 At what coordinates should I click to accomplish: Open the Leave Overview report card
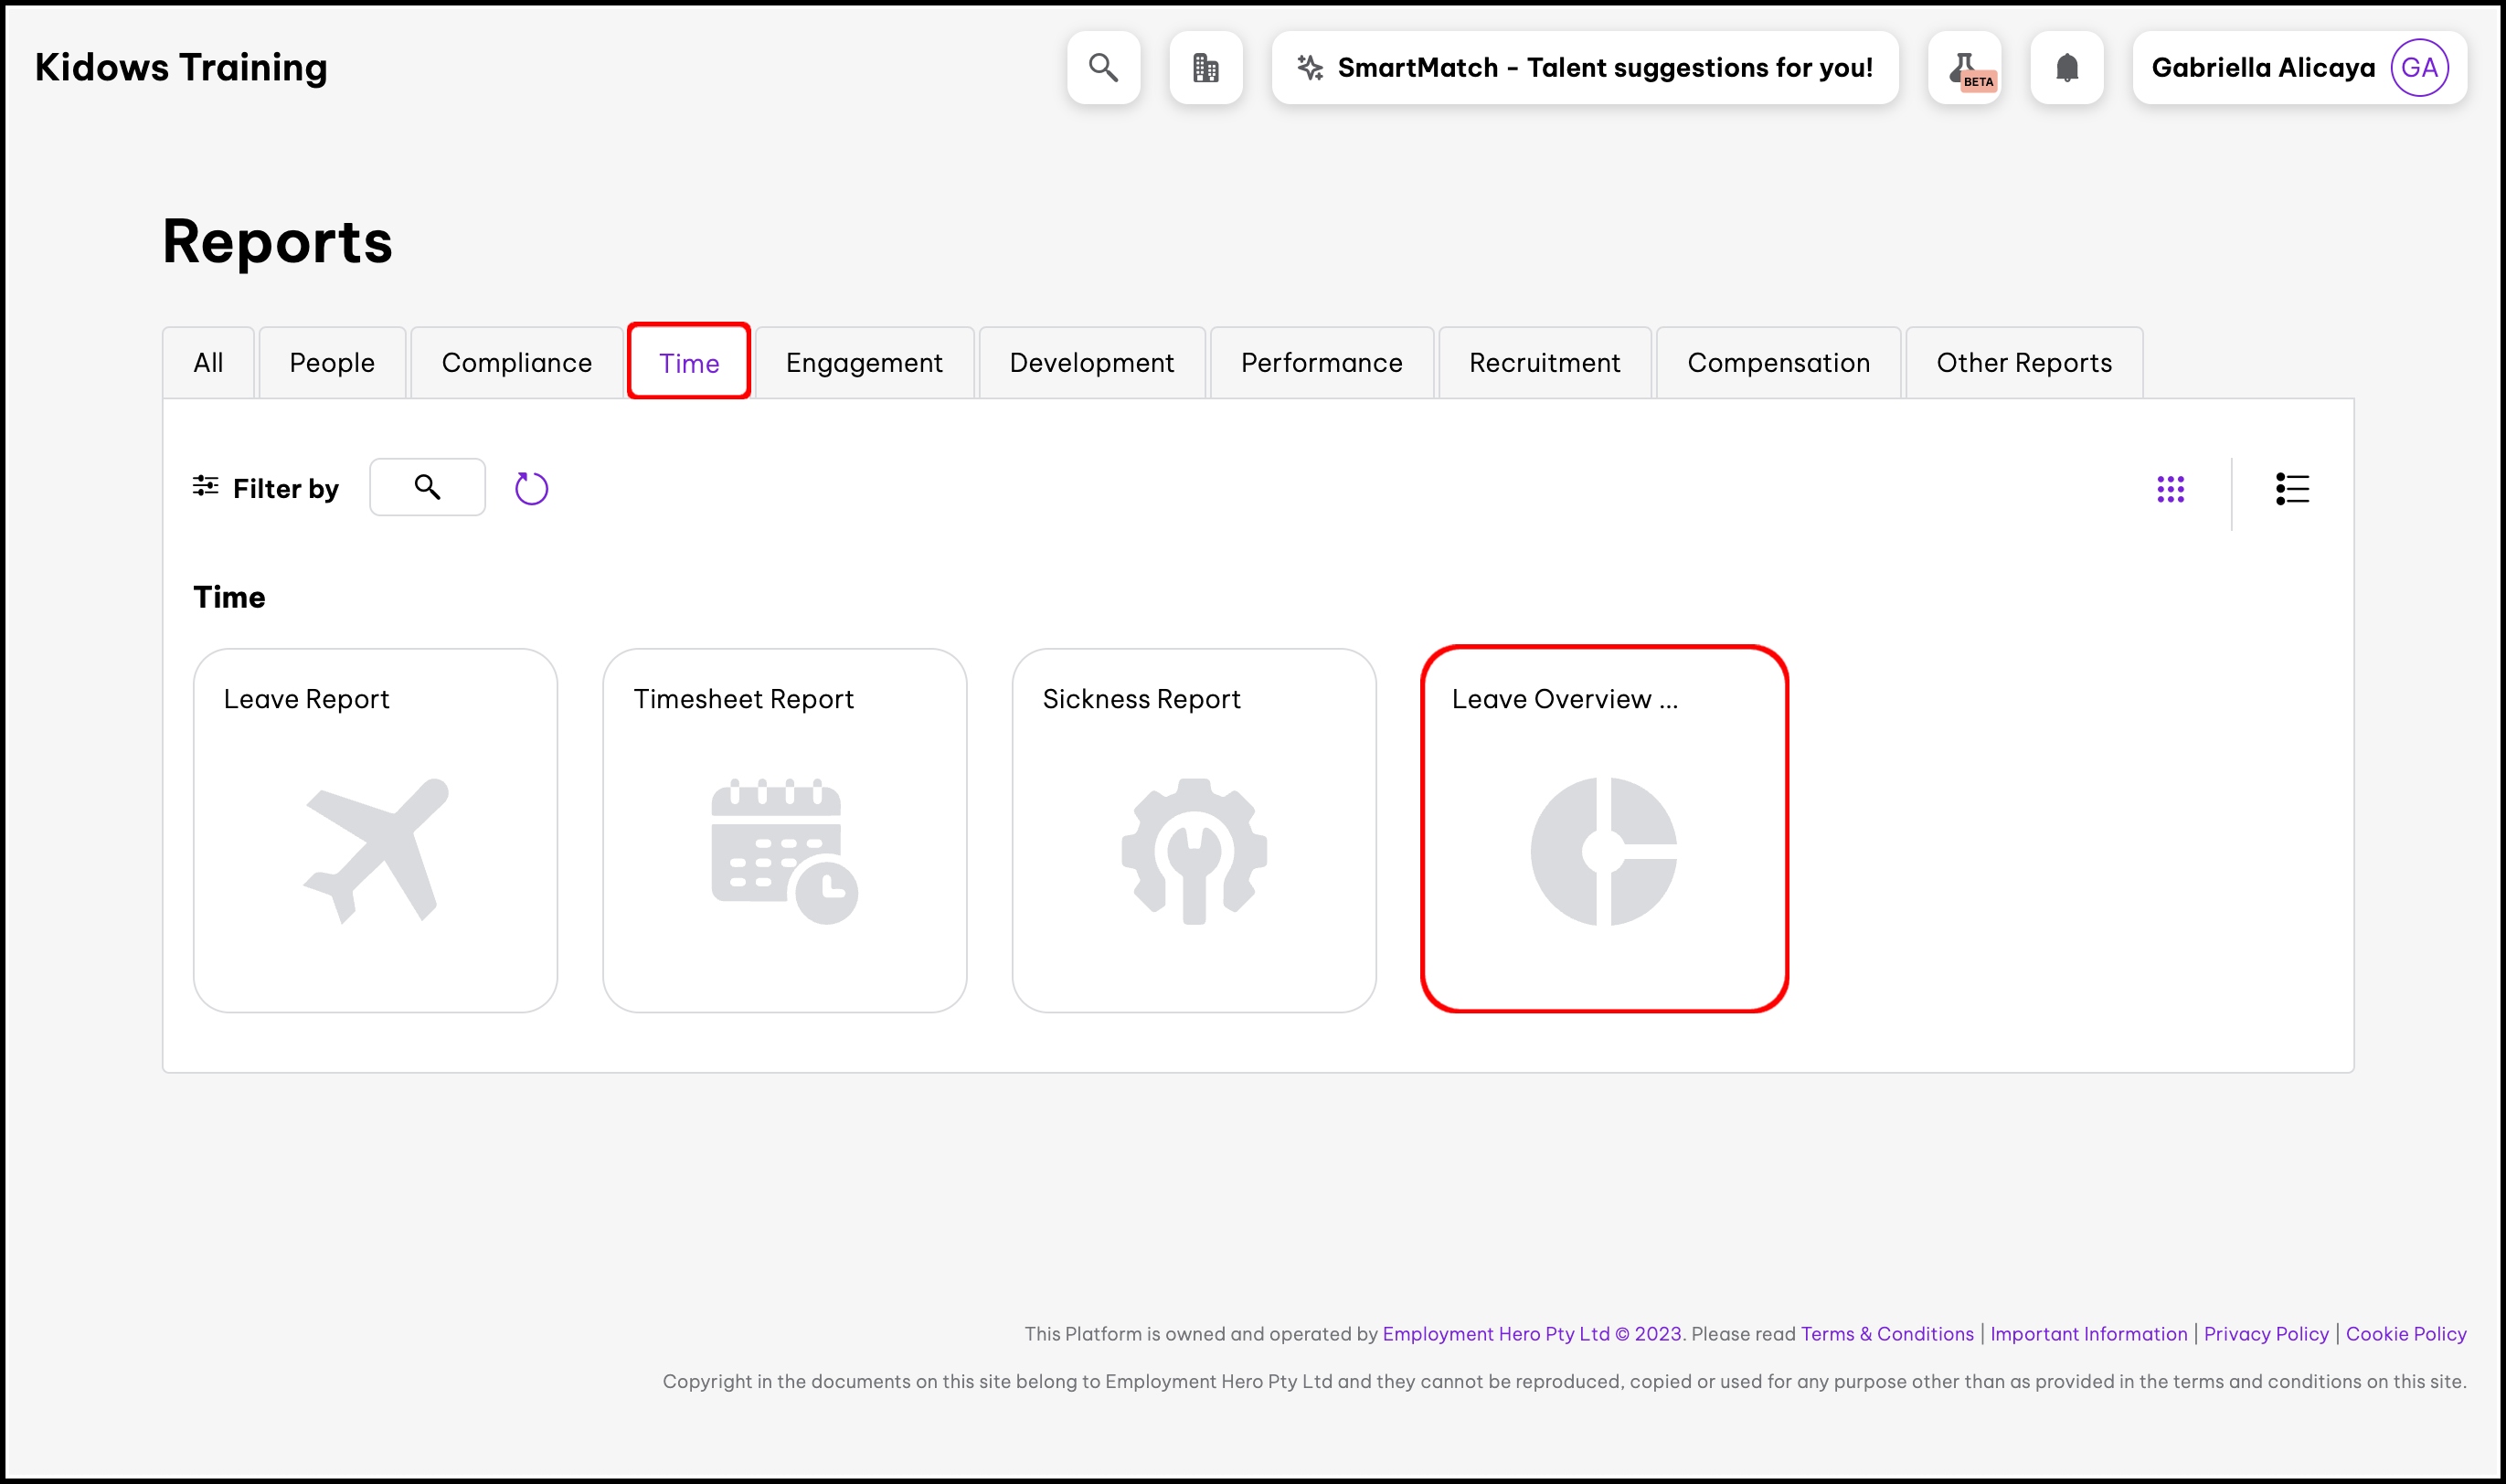click(1603, 830)
